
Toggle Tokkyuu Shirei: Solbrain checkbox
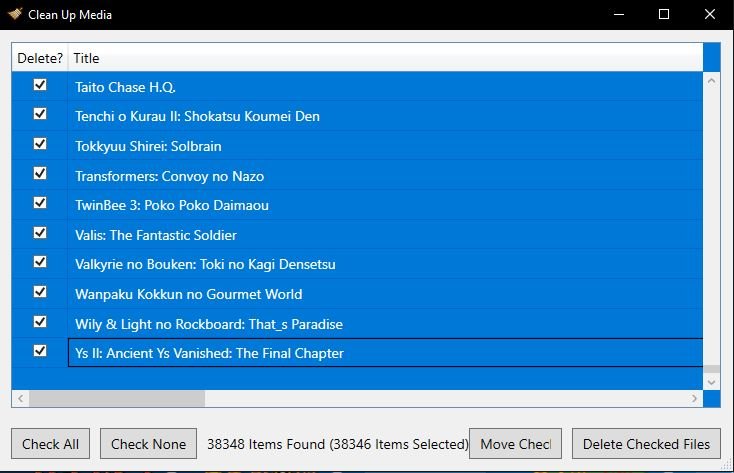point(40,144)
